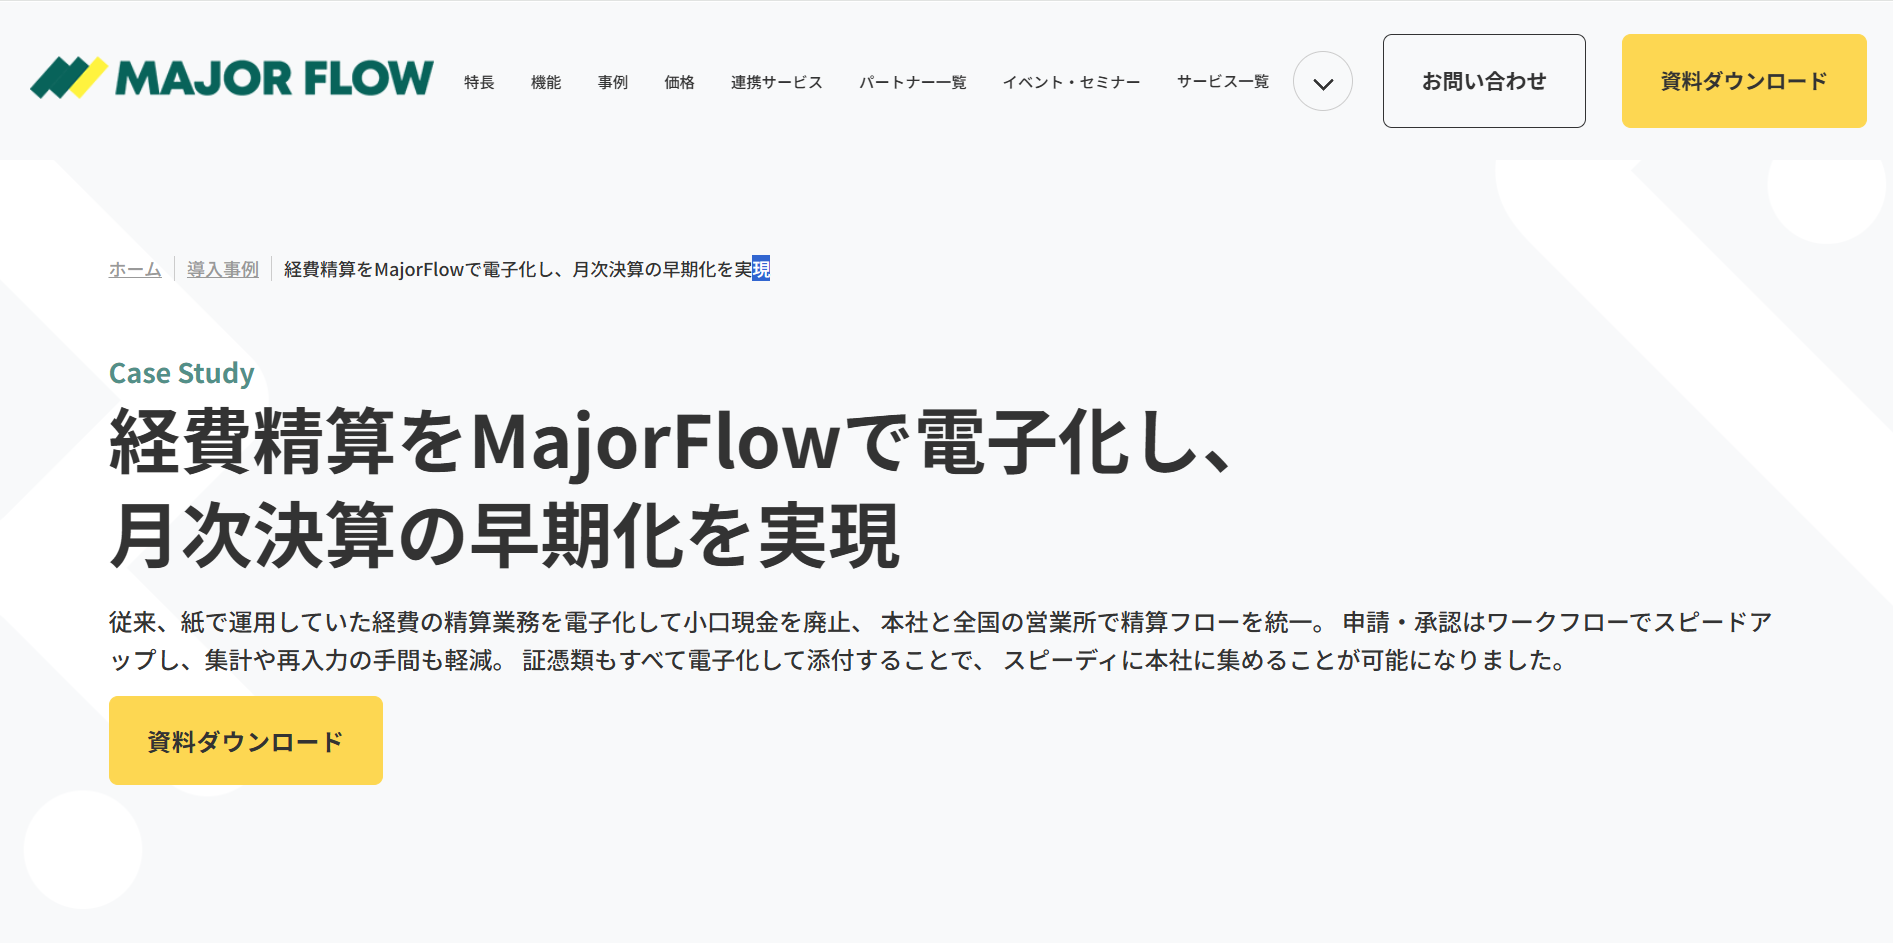Screen dimensions: 1893x943
Task: Click the MAJOR FLOW wordmark text
Action: point(274,79)
